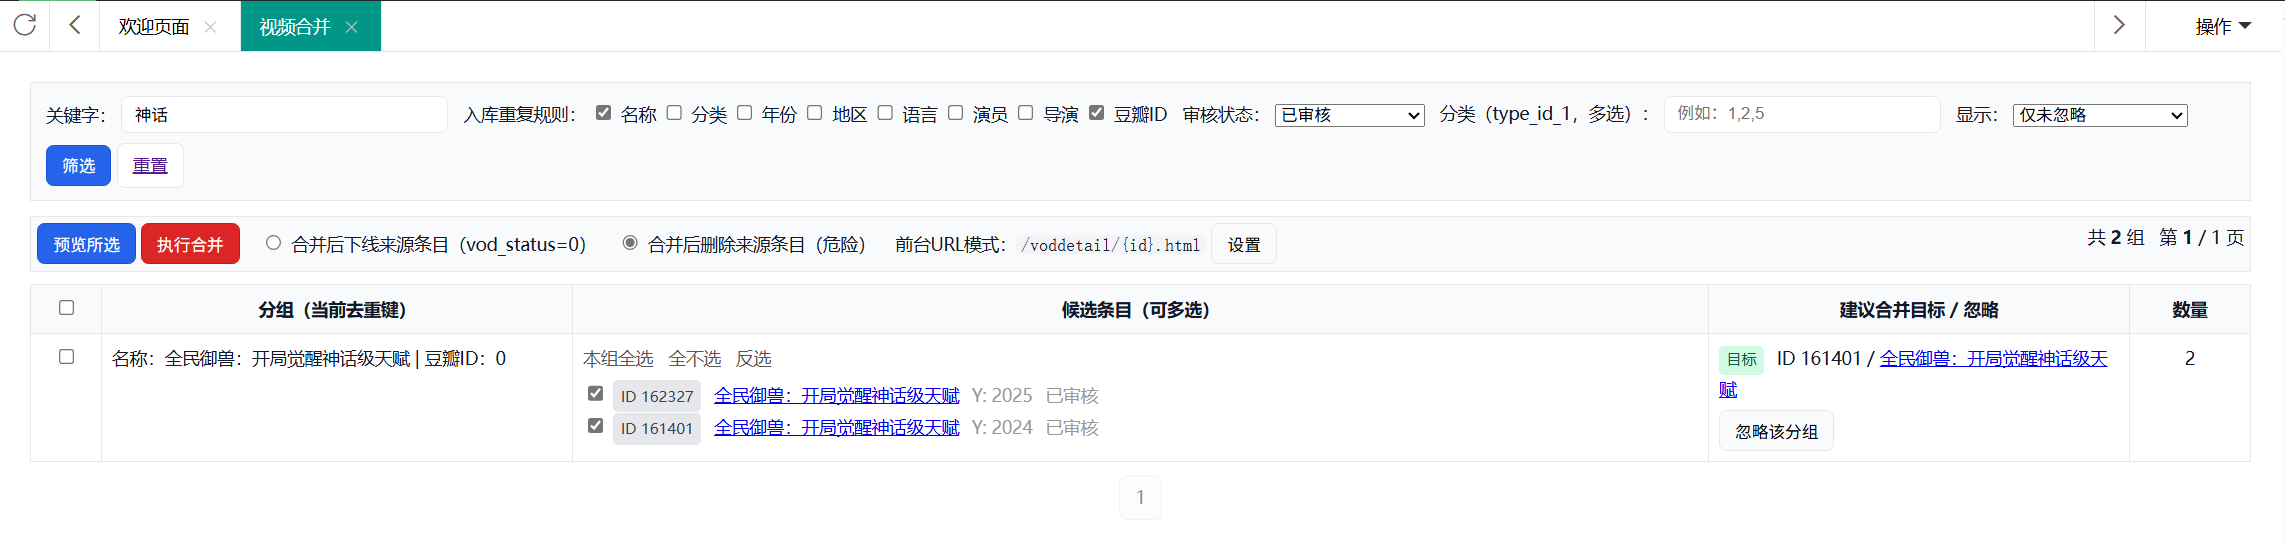The width and height of the screenshot is (2285, 548).
Task: Uncheck the 豆瓣ID checkbox
Action: (x=1096, y=113)
